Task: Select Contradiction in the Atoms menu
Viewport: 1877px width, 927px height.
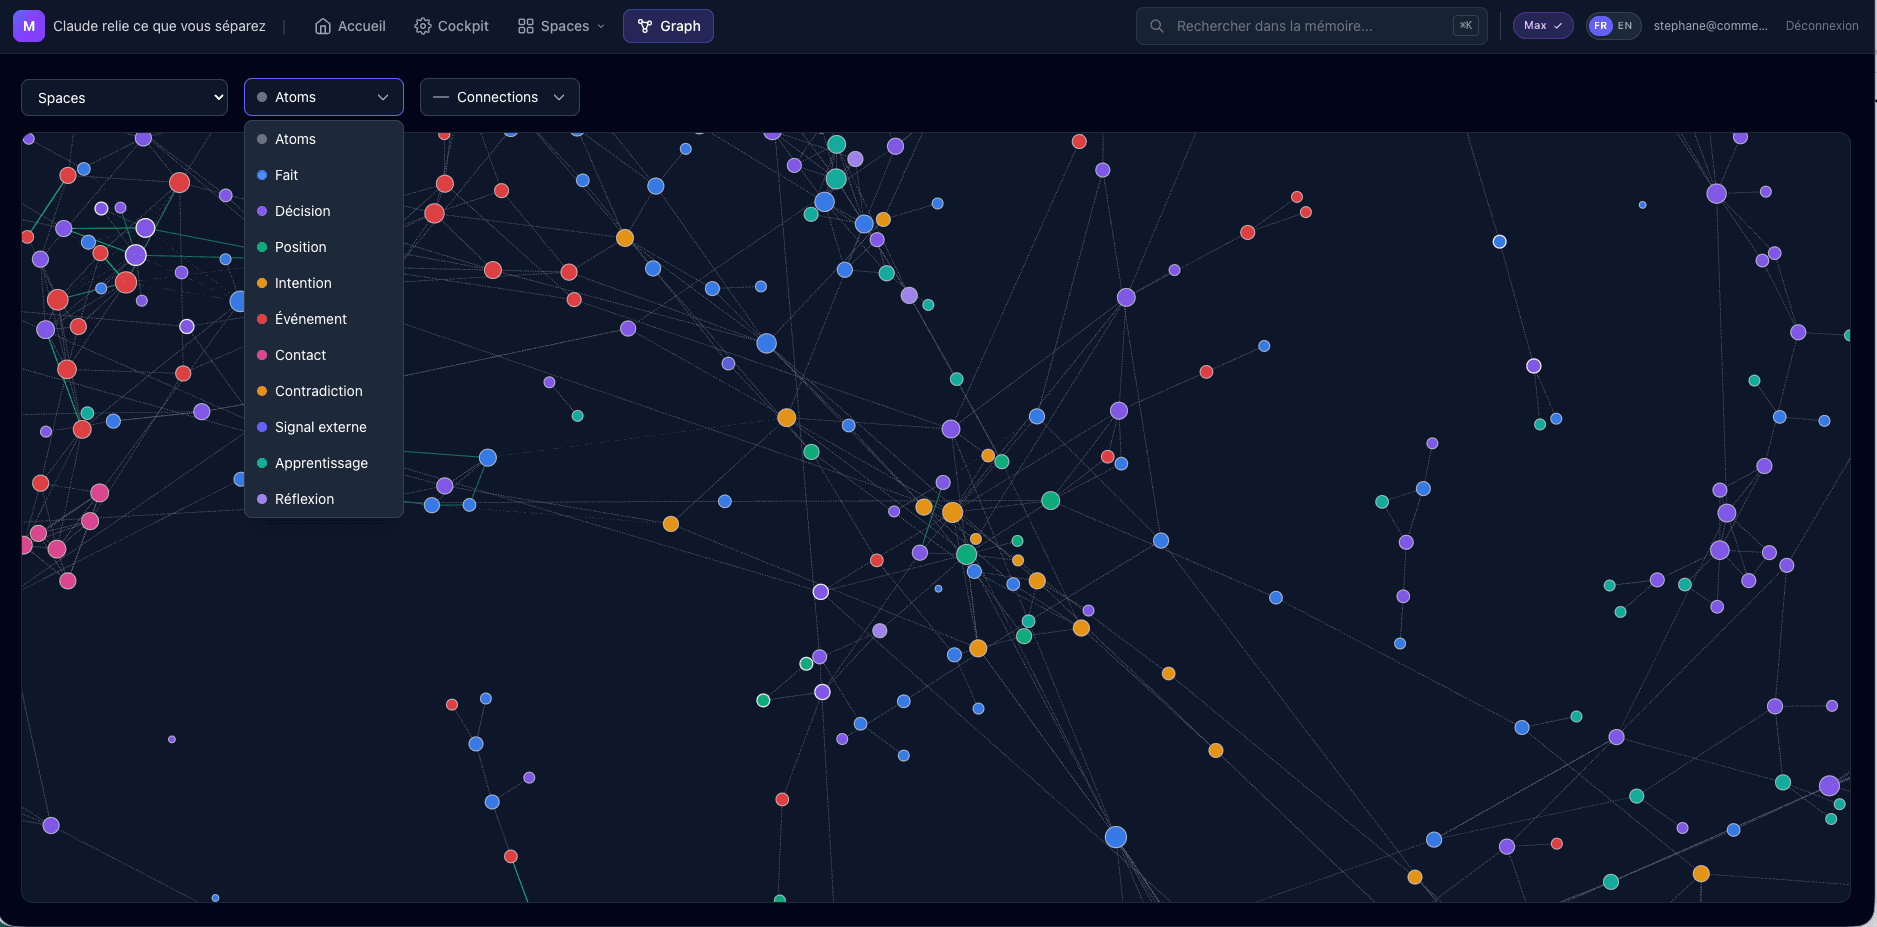Action: (x=319, y=391)
